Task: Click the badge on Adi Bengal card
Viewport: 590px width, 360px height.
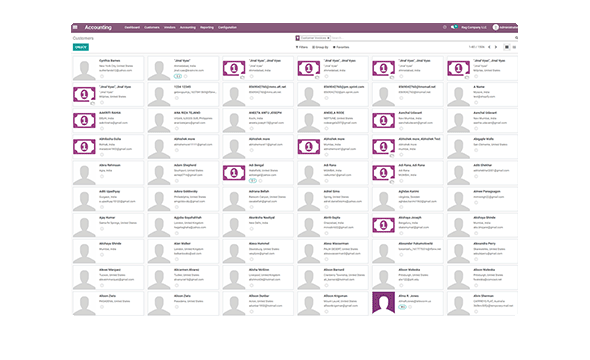Action: pos(253,181)
